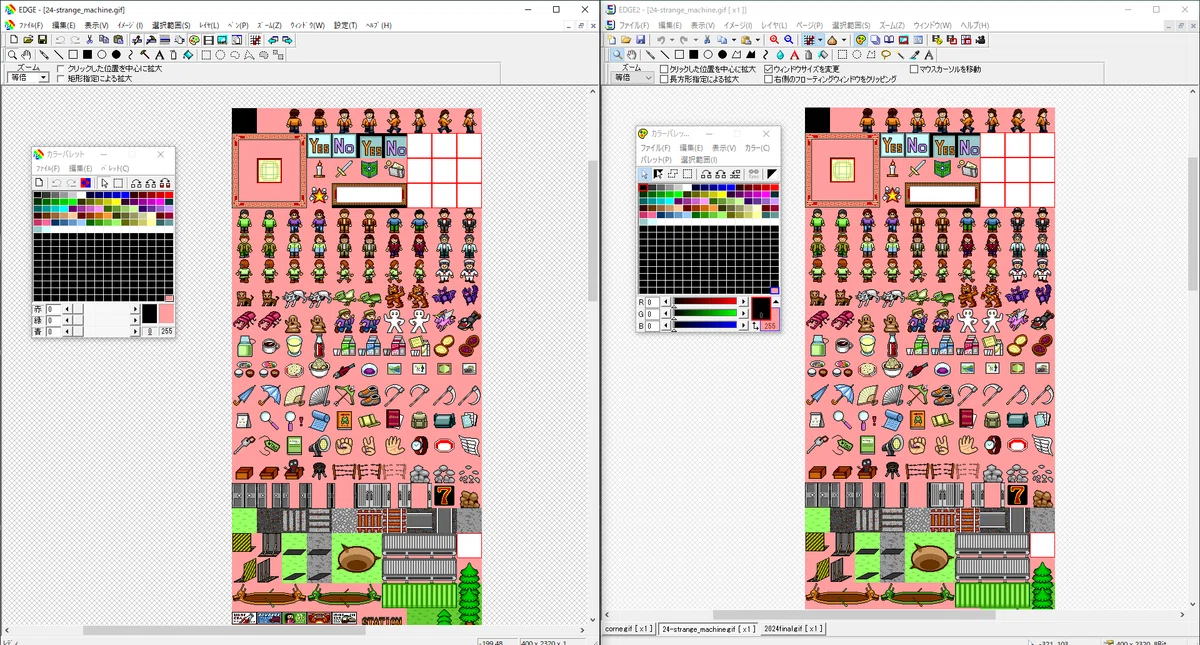Switch to 24-strange_machine.gif tab in EDGE2

click(x=707, y=628)
